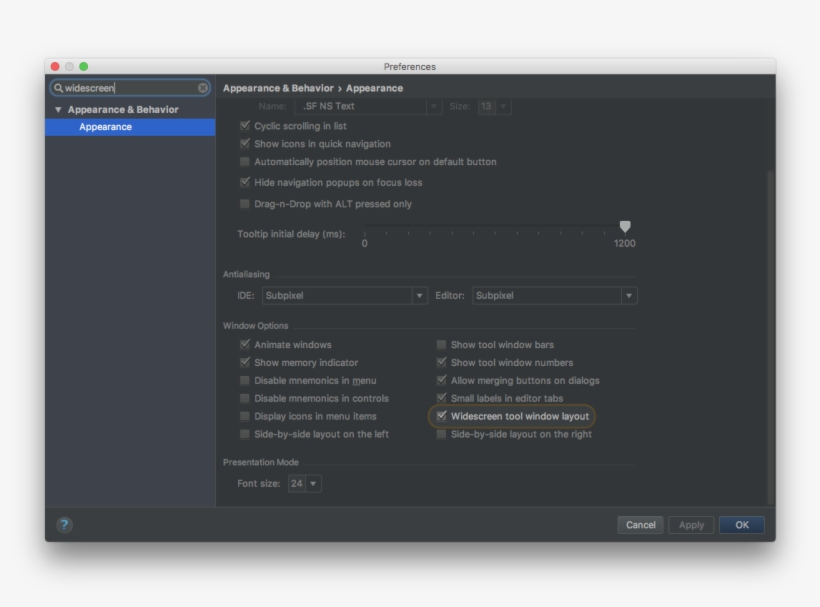Viewport: 820px width, 607px height.
Task: Toggle Animate windows option
Action: (243, 343)
